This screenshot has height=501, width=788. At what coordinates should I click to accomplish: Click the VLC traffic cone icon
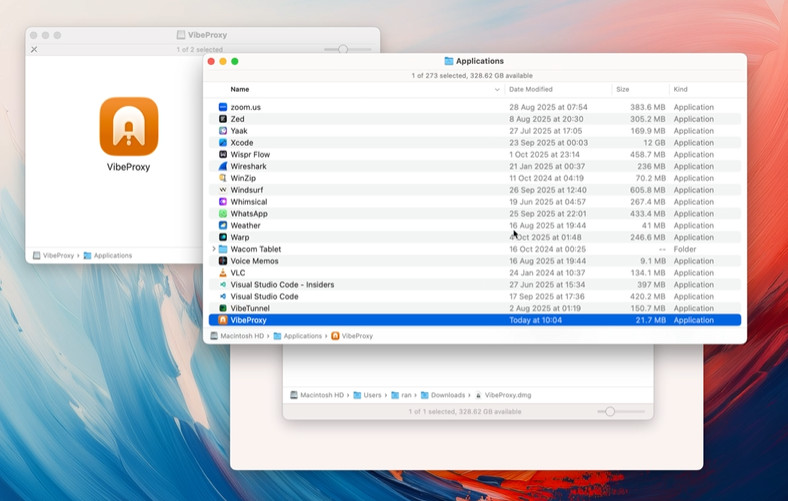click(x=223, y=273)
